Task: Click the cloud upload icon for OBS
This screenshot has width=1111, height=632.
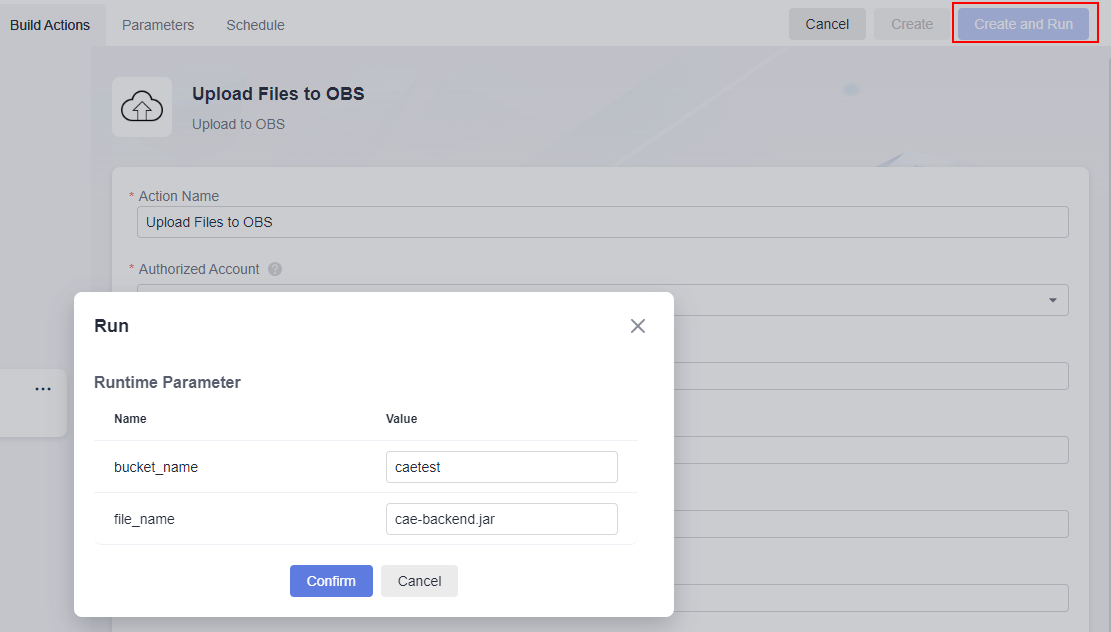Action: [x=142, y=107]
